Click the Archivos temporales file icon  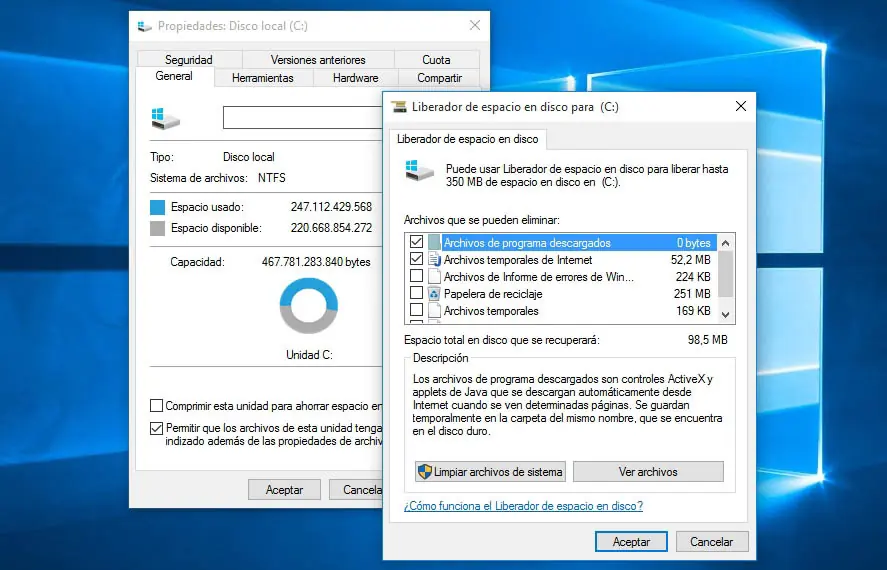(434, 310)
